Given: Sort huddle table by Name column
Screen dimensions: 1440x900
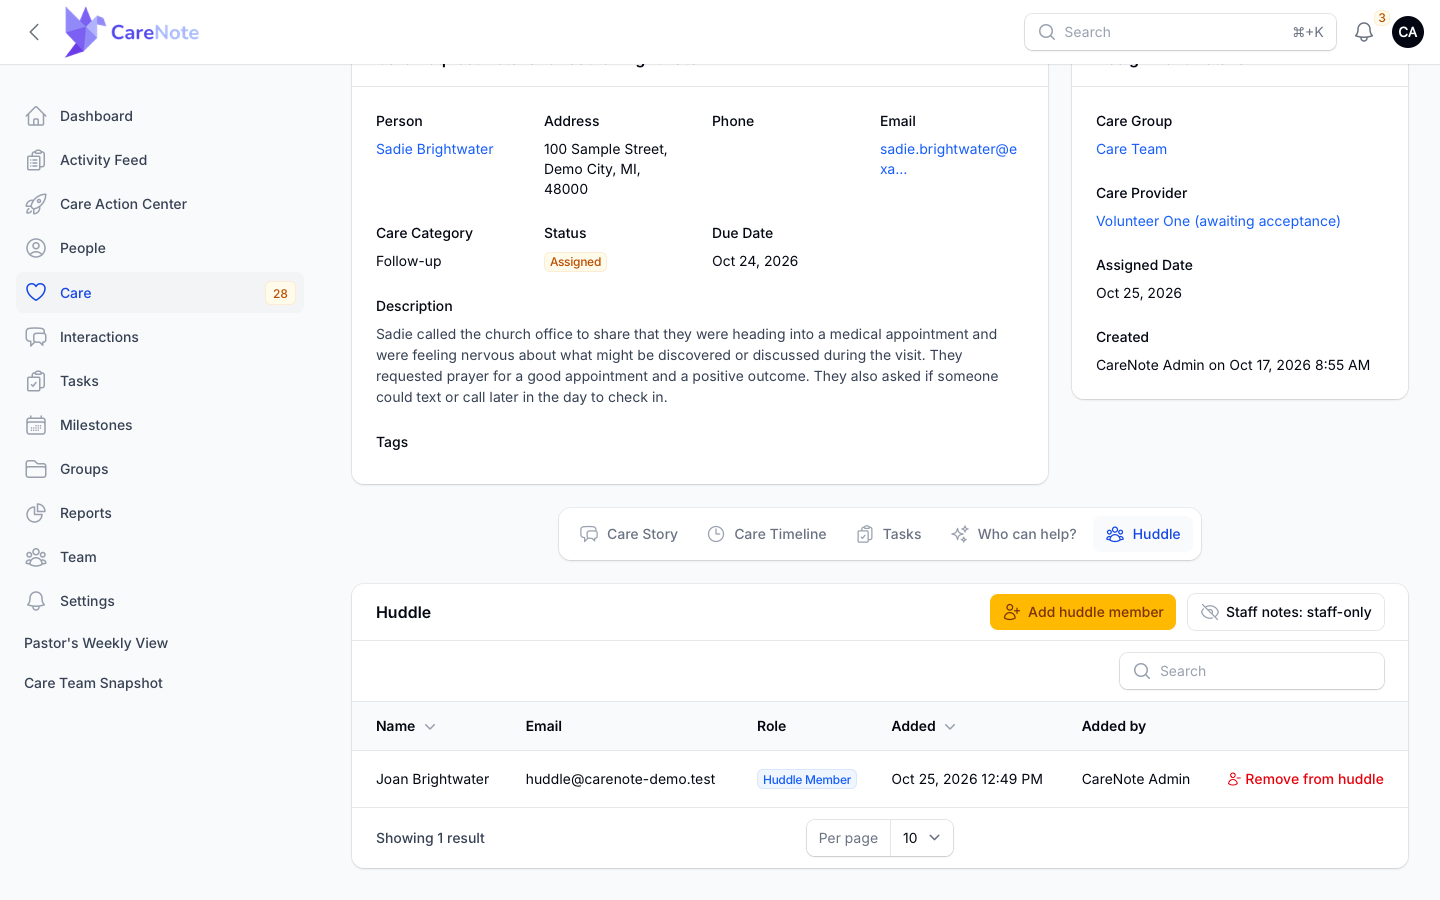Looking at the screenshot, I should (406, 726).
